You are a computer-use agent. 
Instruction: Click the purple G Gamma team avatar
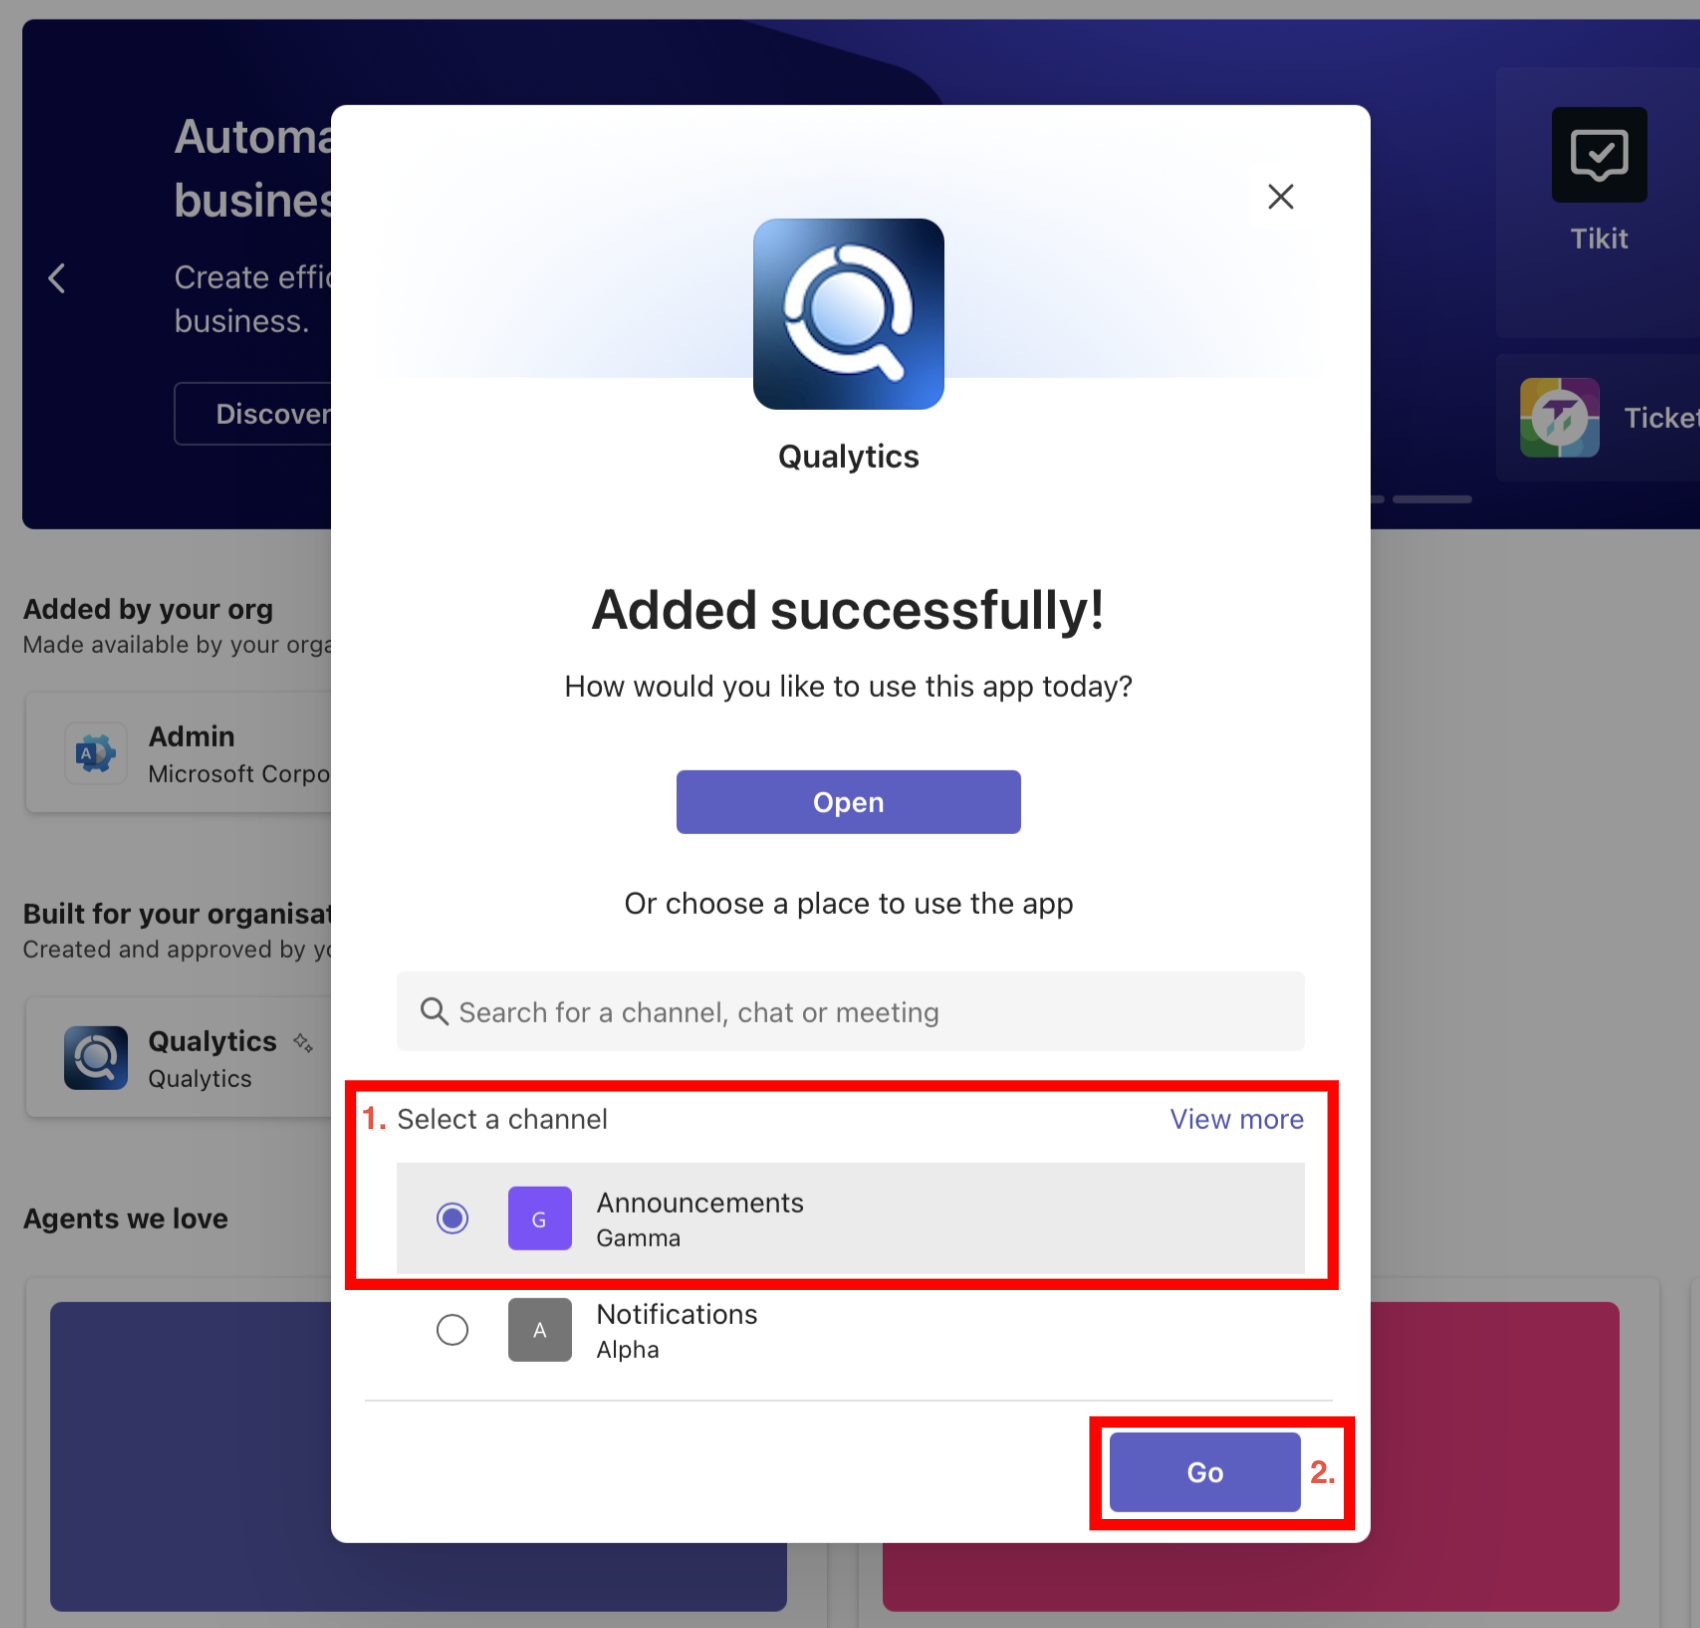click(x=540, y=1218)
